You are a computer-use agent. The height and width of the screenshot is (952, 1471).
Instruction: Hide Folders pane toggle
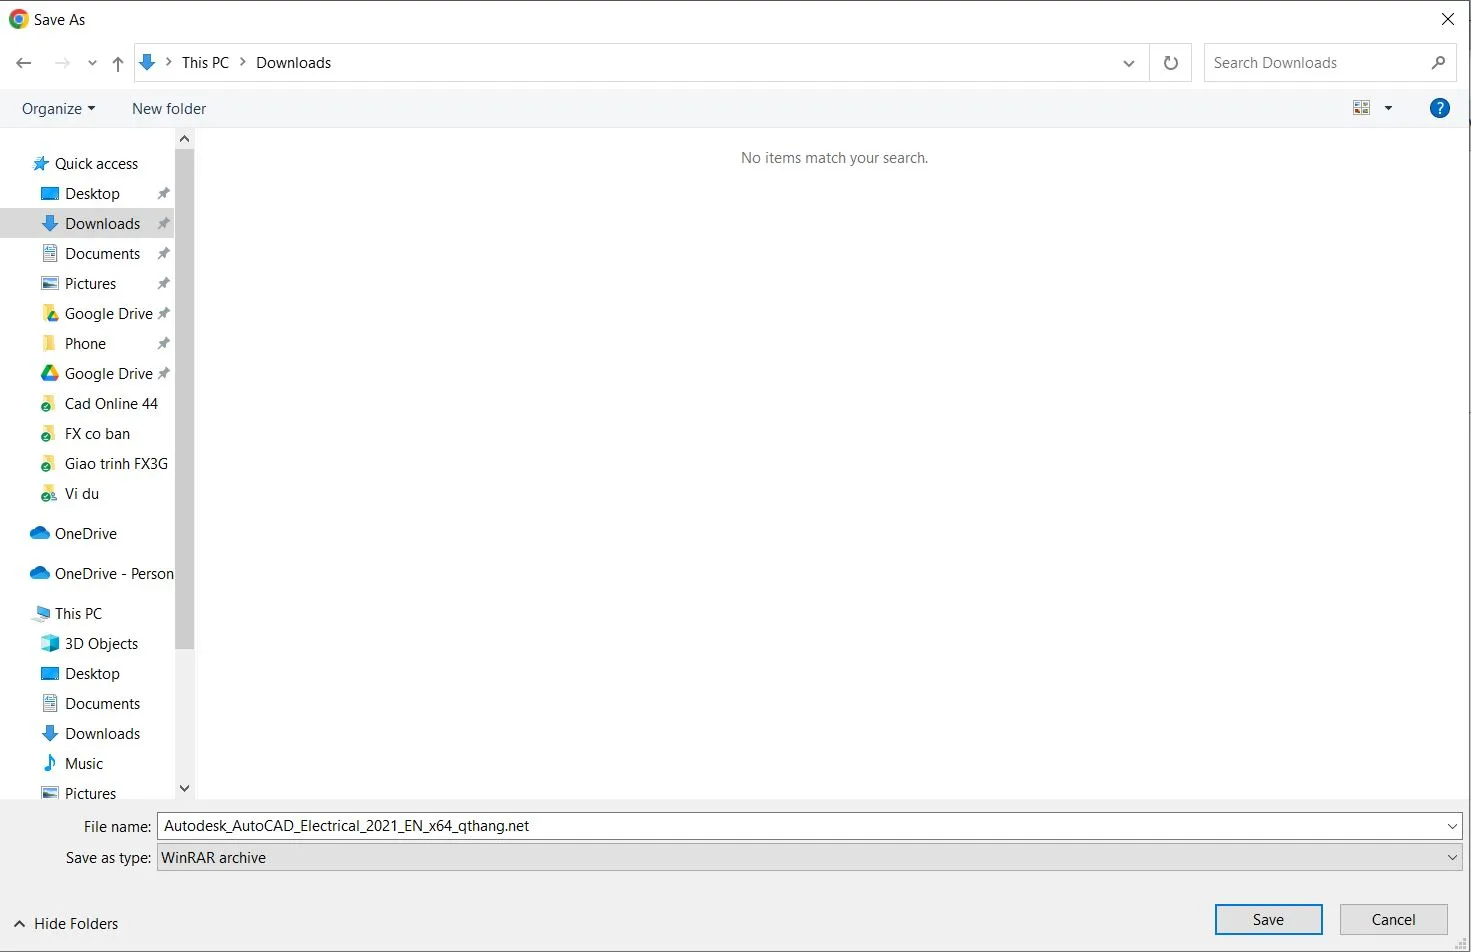[x=66, y=924]
